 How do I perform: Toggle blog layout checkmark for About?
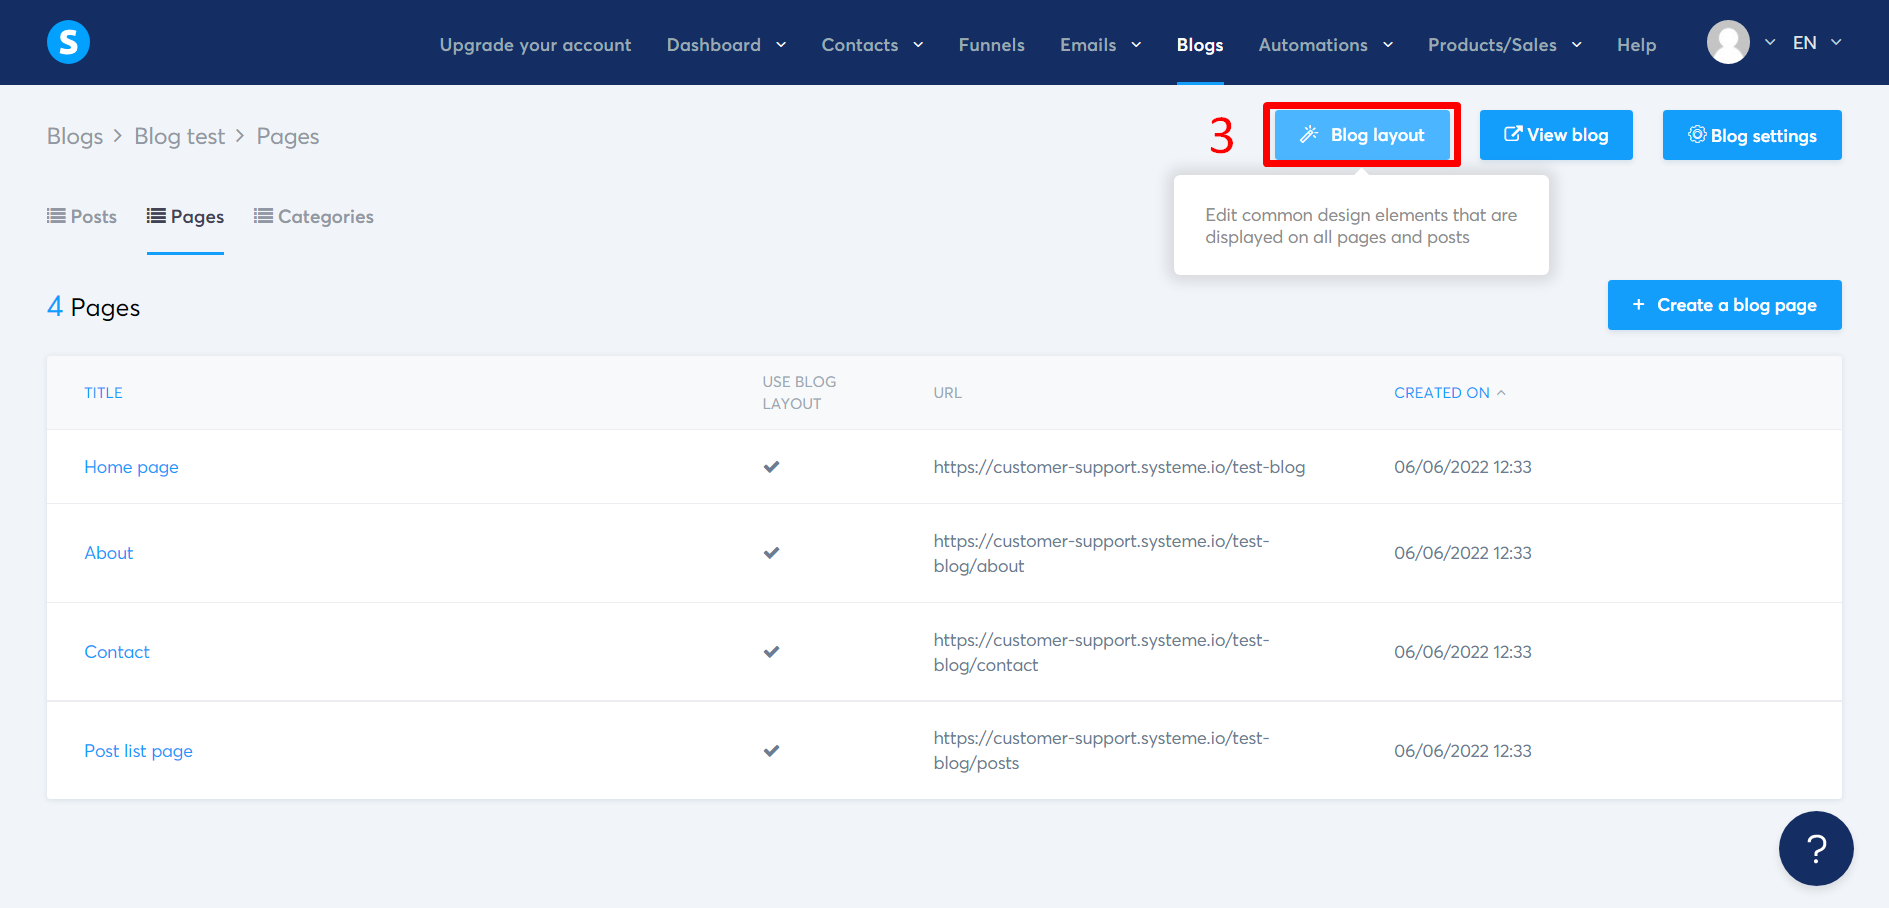click(x=771, y=552)
